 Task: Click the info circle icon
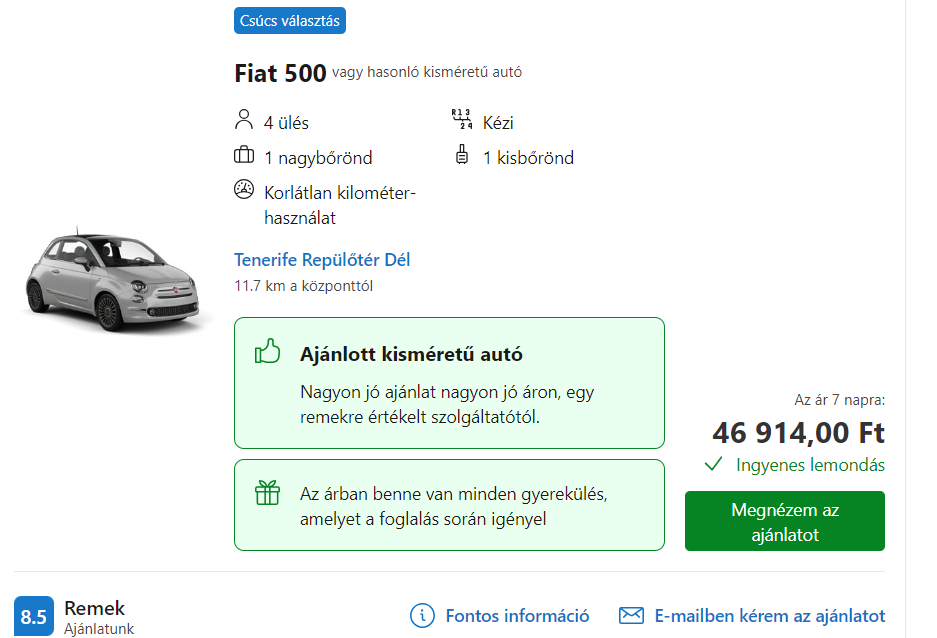pyautogui.click(x=423, y=615)
